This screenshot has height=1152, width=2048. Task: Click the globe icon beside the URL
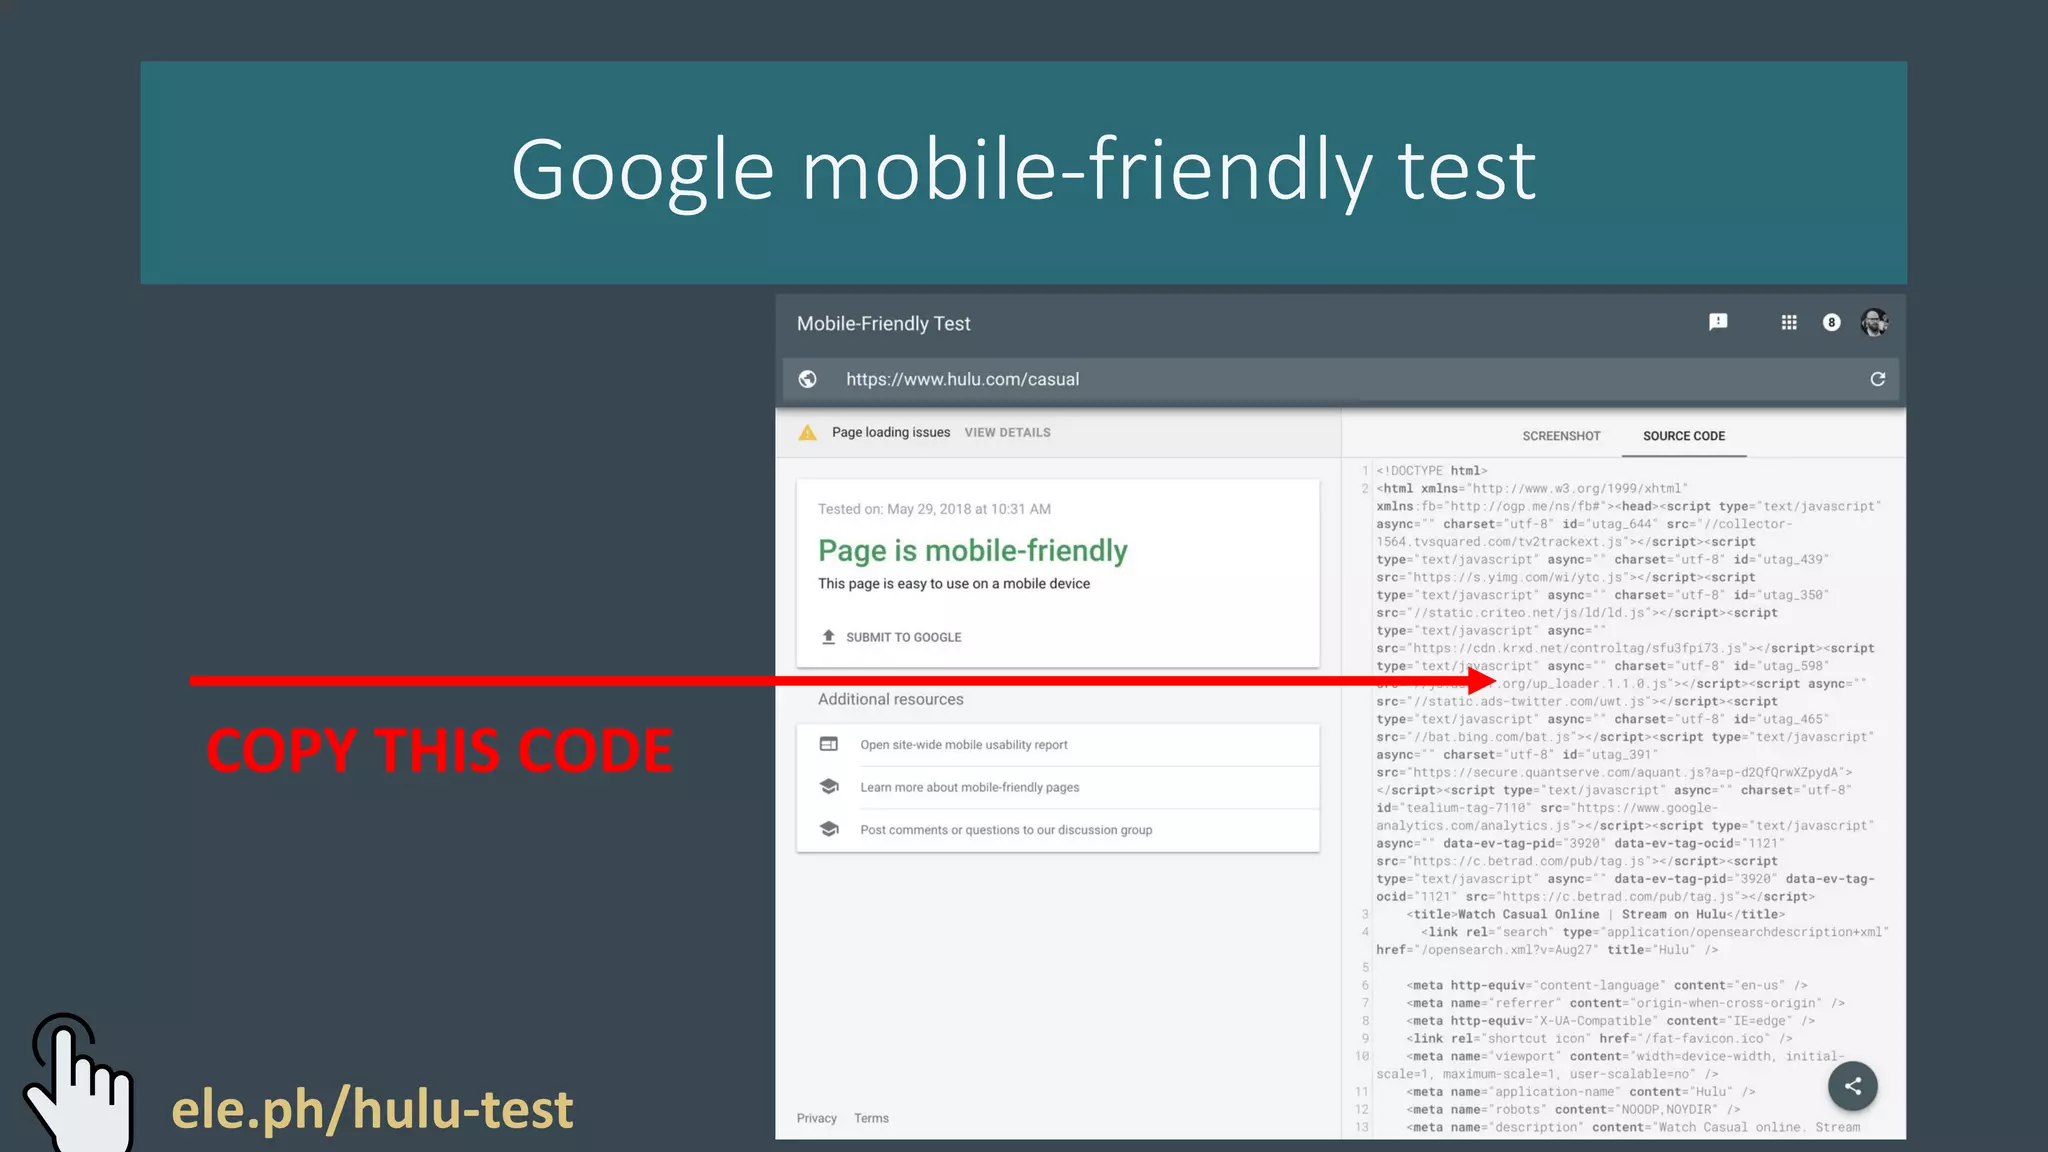coord(808,379)
